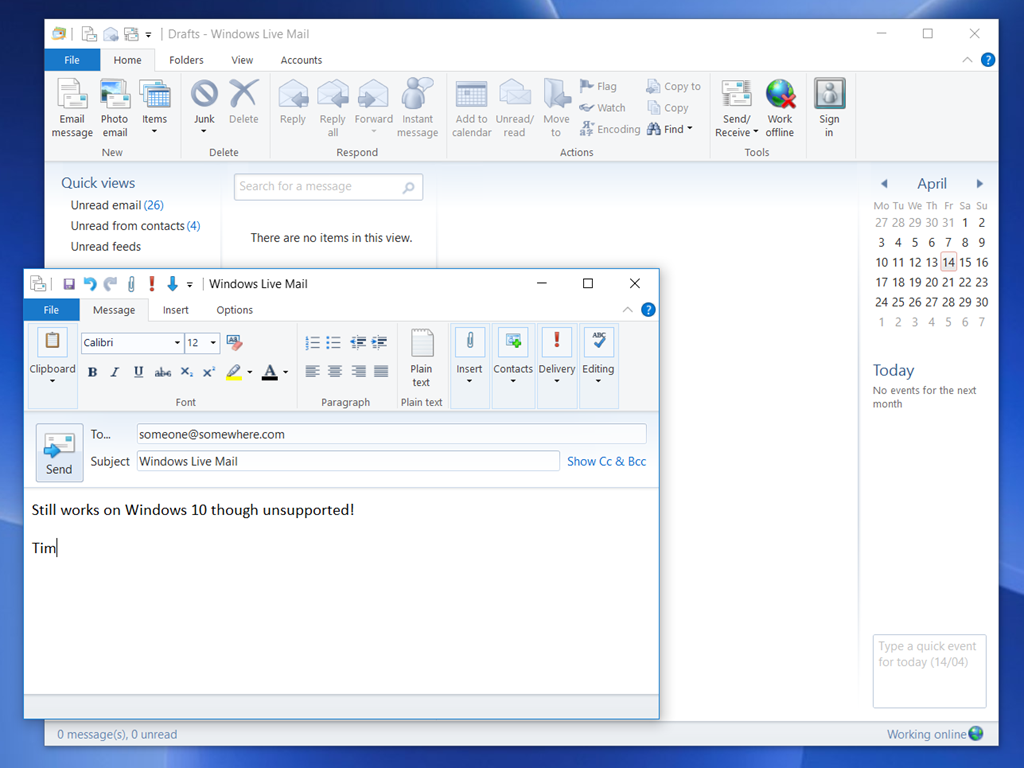Expand the font color dropdown arrow
This screenshot has width=1024, height=768.
click(x=285, y=372)
